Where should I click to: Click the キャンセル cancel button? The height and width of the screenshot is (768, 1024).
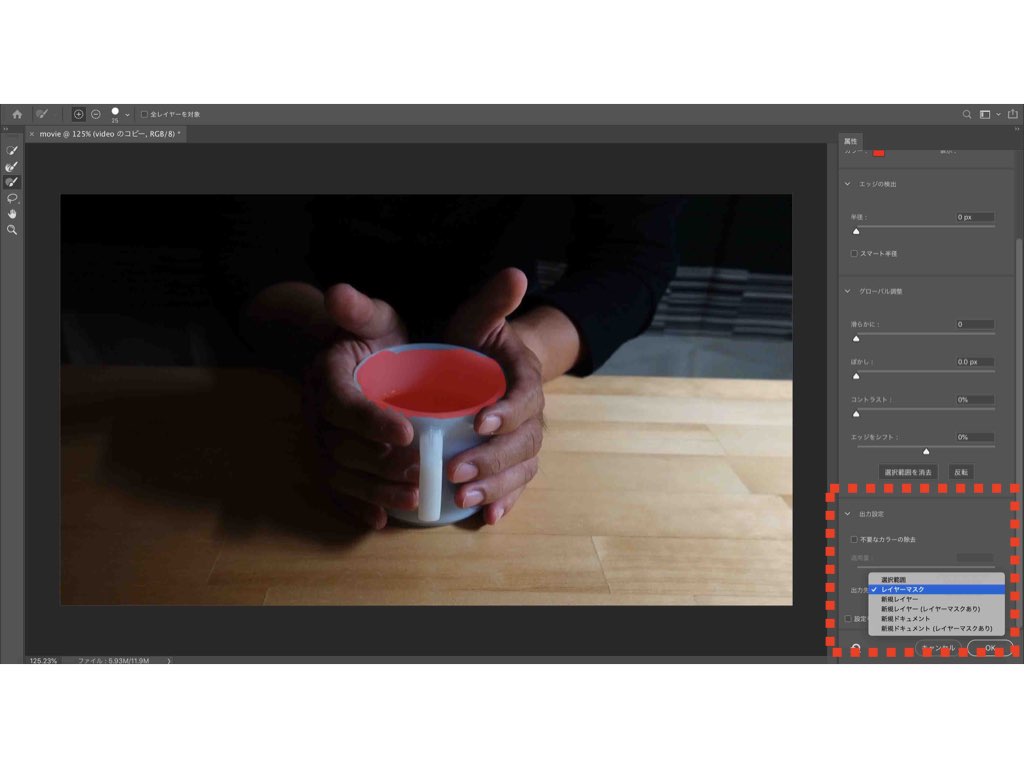click(x=938, y=648)
